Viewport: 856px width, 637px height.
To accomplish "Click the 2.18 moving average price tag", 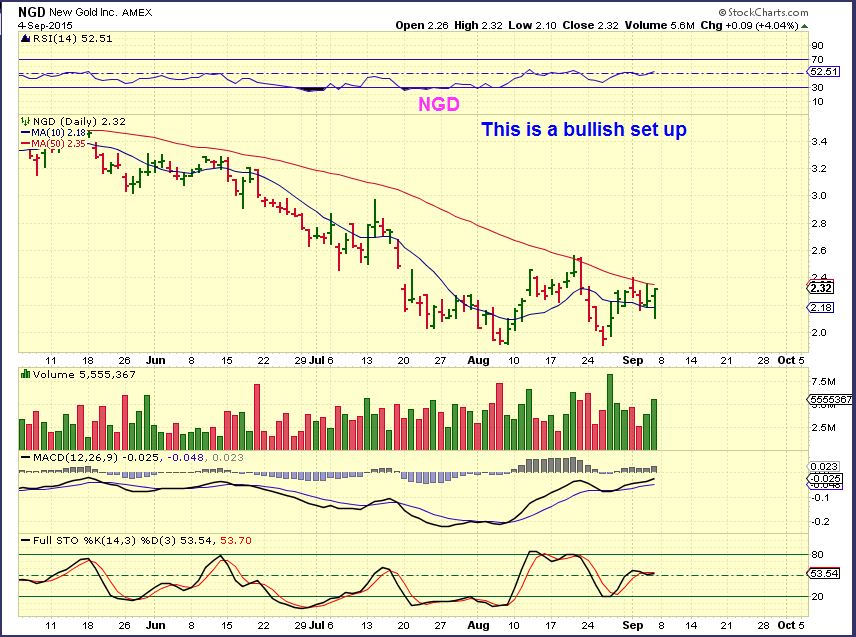I will pos(821,308).
